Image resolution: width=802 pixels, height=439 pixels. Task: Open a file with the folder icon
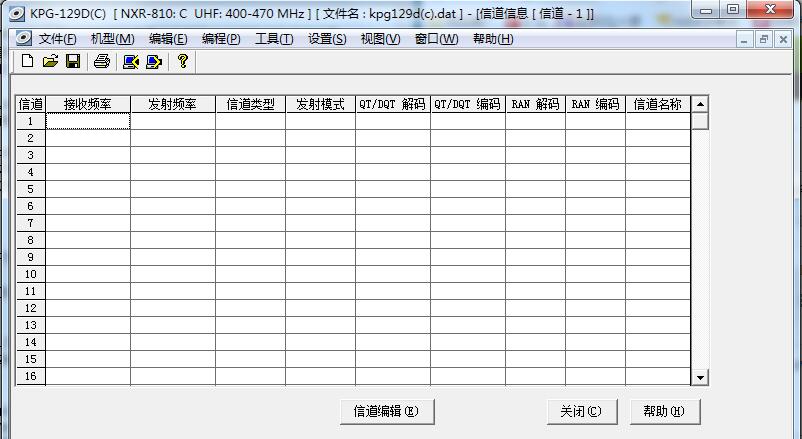coord(50,62)
